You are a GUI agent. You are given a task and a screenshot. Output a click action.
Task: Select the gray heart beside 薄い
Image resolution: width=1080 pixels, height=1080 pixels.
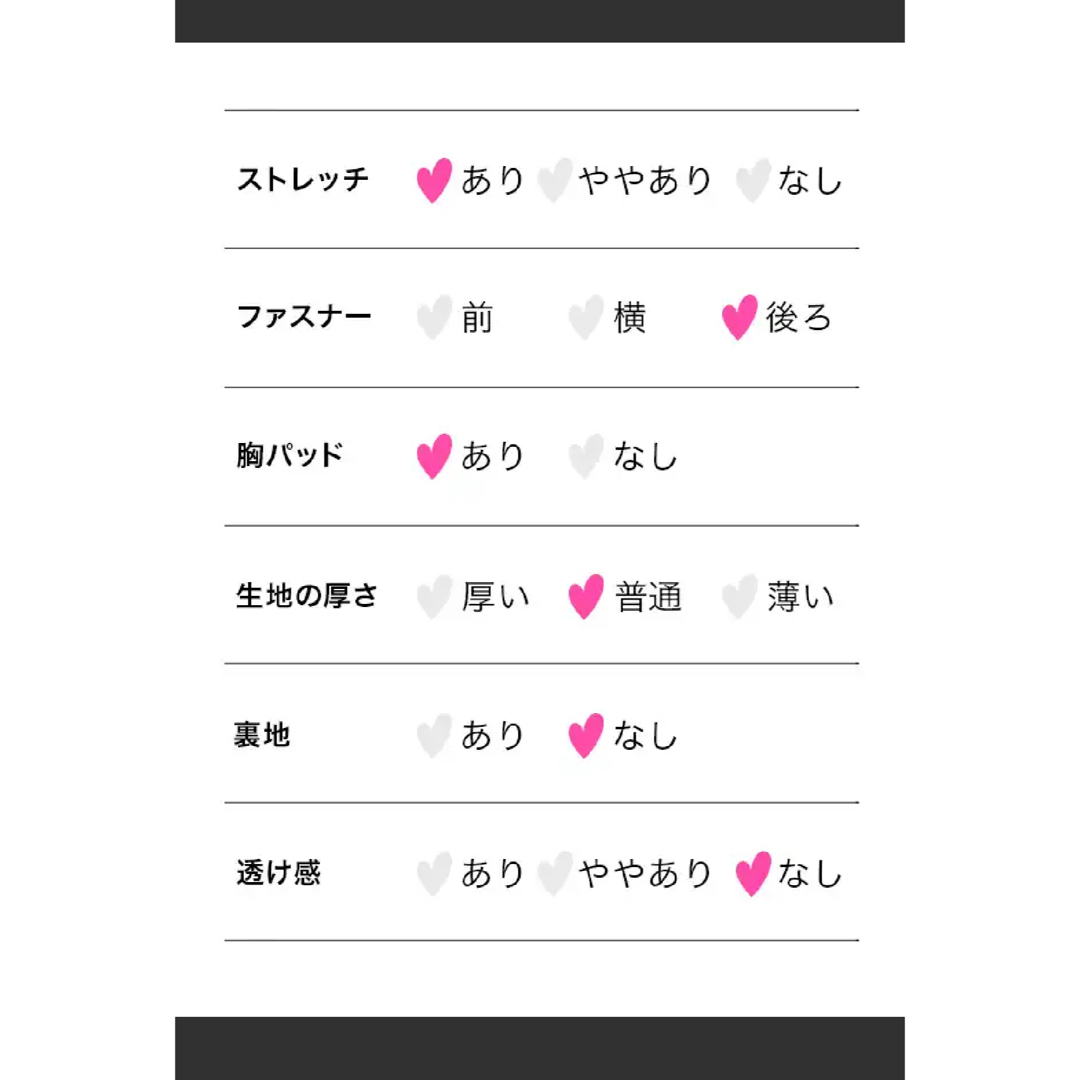[740, 596]
